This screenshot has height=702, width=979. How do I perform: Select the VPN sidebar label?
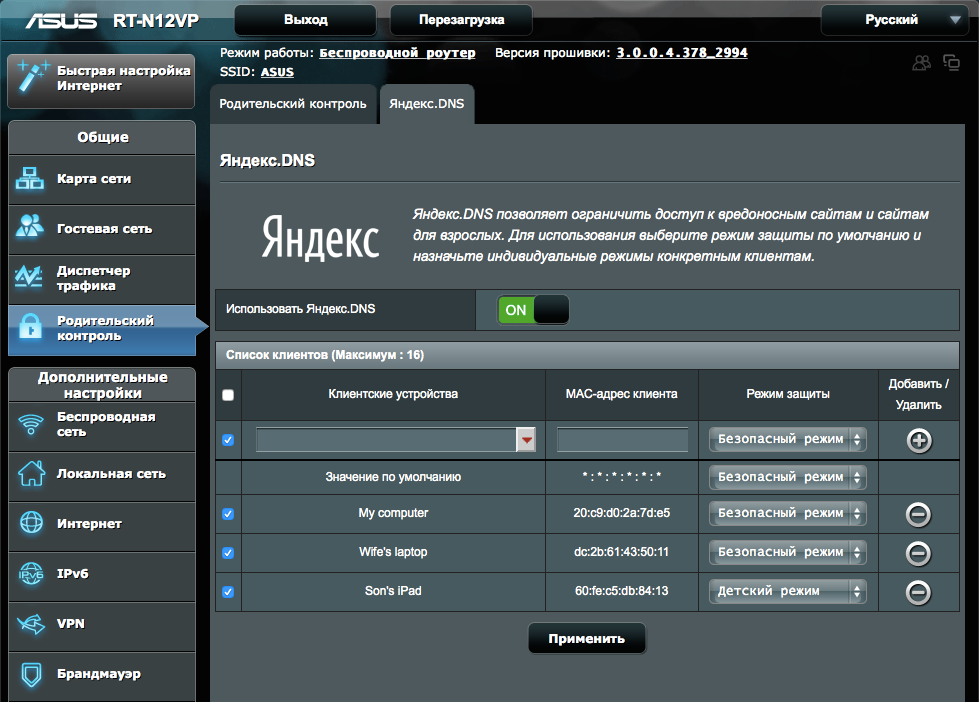pos(71,623)
